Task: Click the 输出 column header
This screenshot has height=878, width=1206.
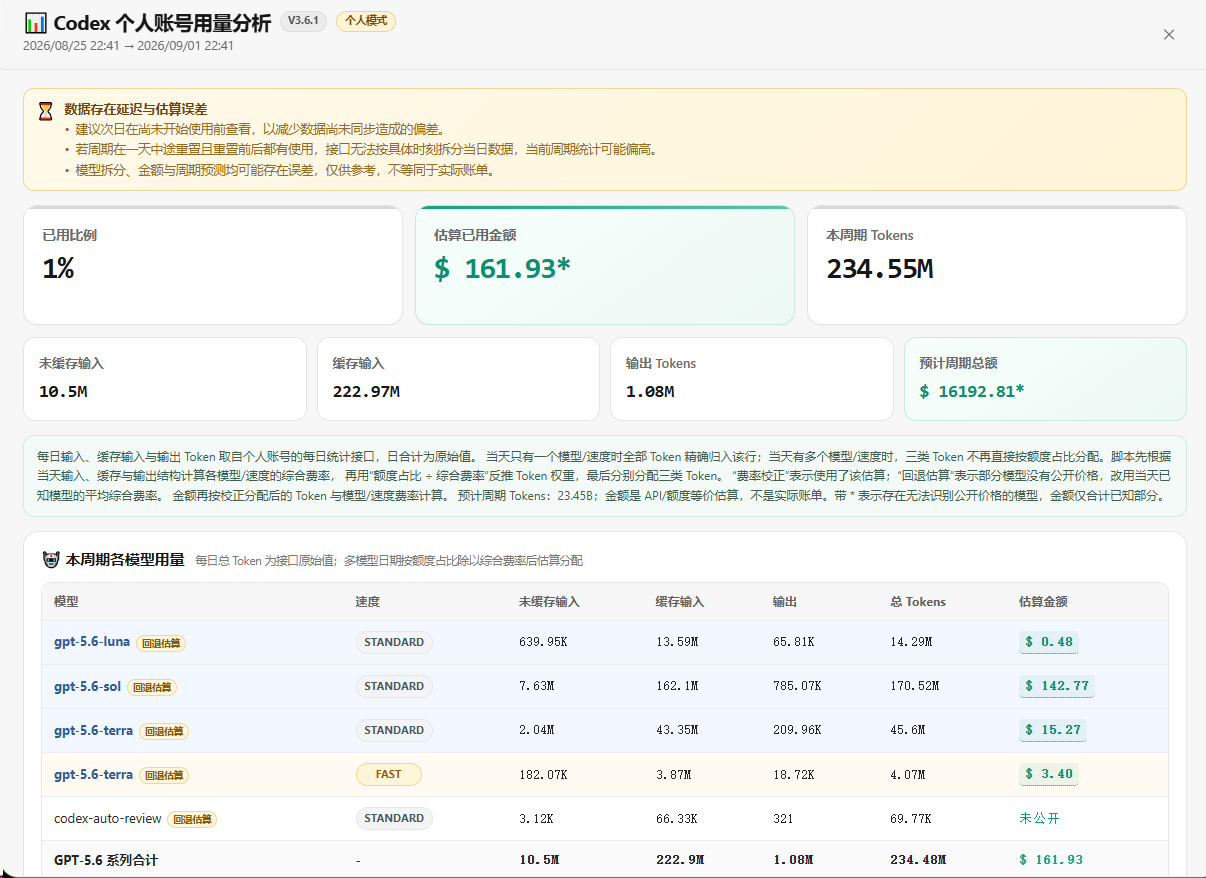Action: click(785, 602)
